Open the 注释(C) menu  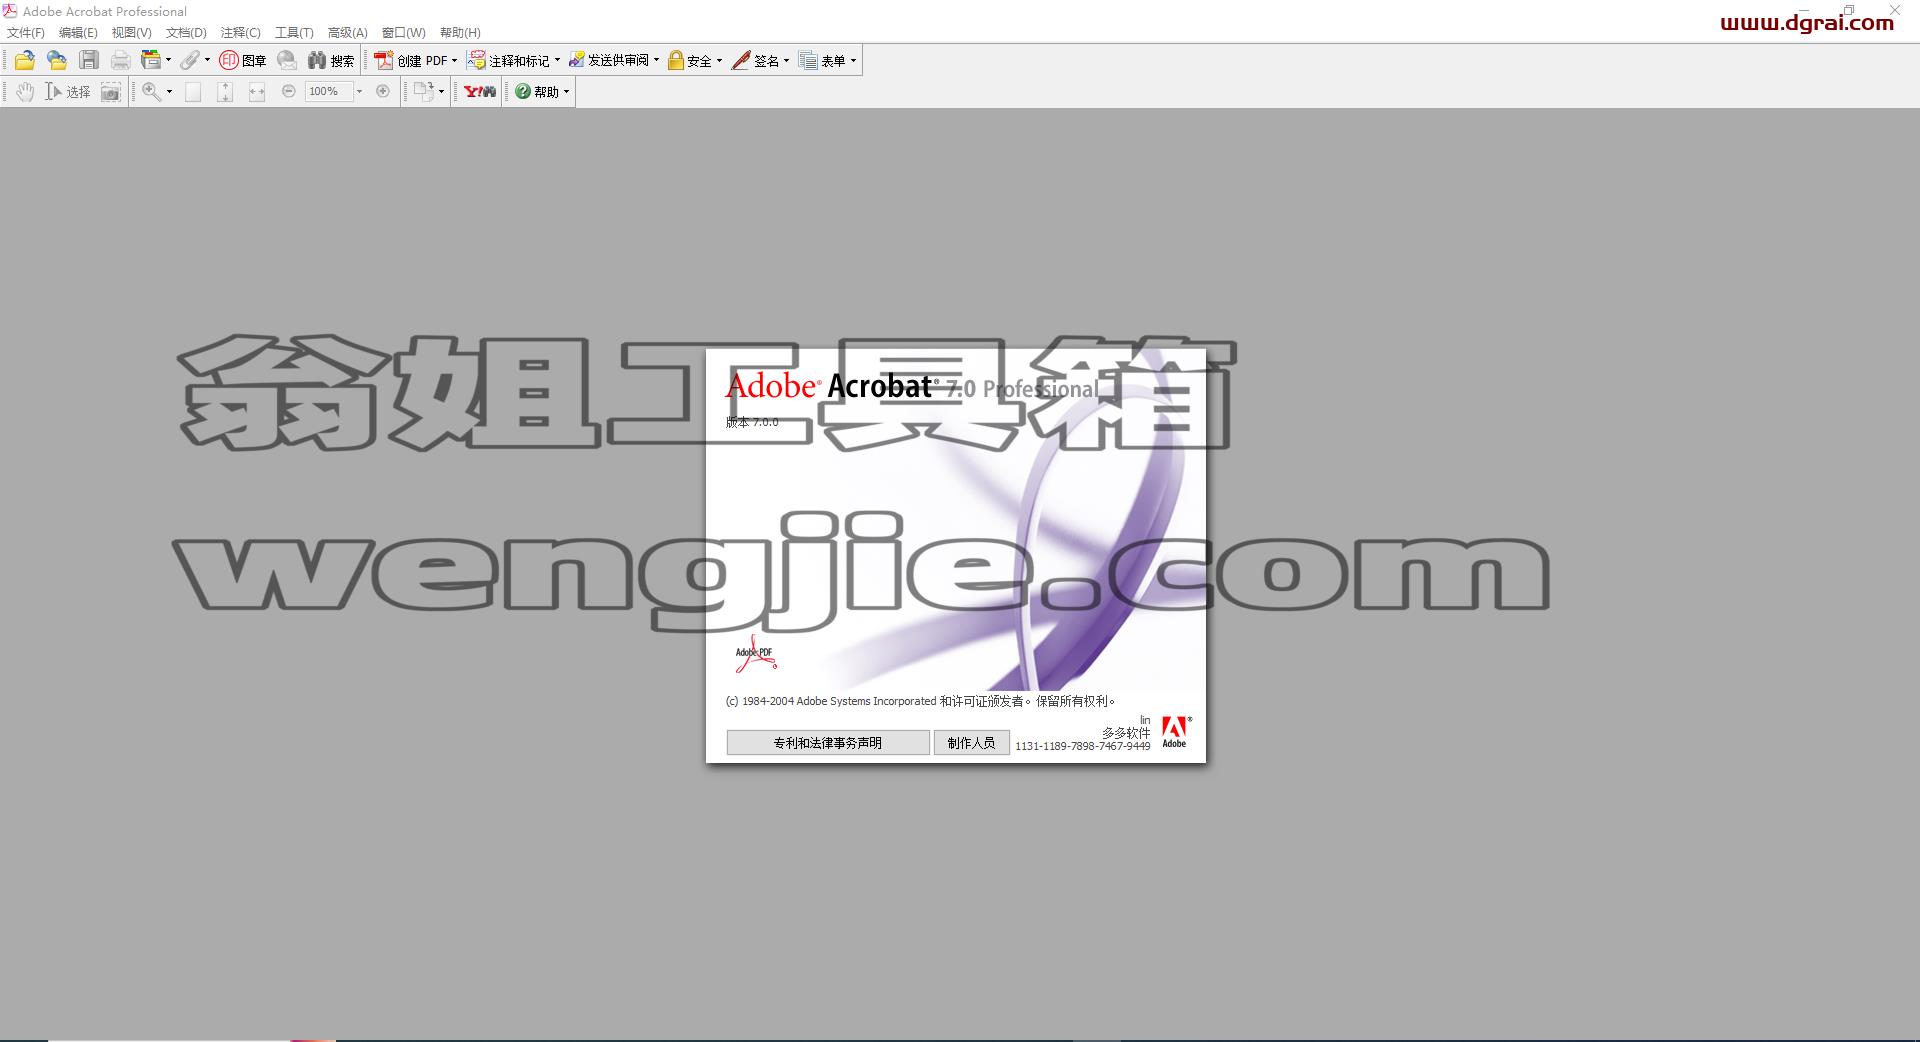(241, 33)
